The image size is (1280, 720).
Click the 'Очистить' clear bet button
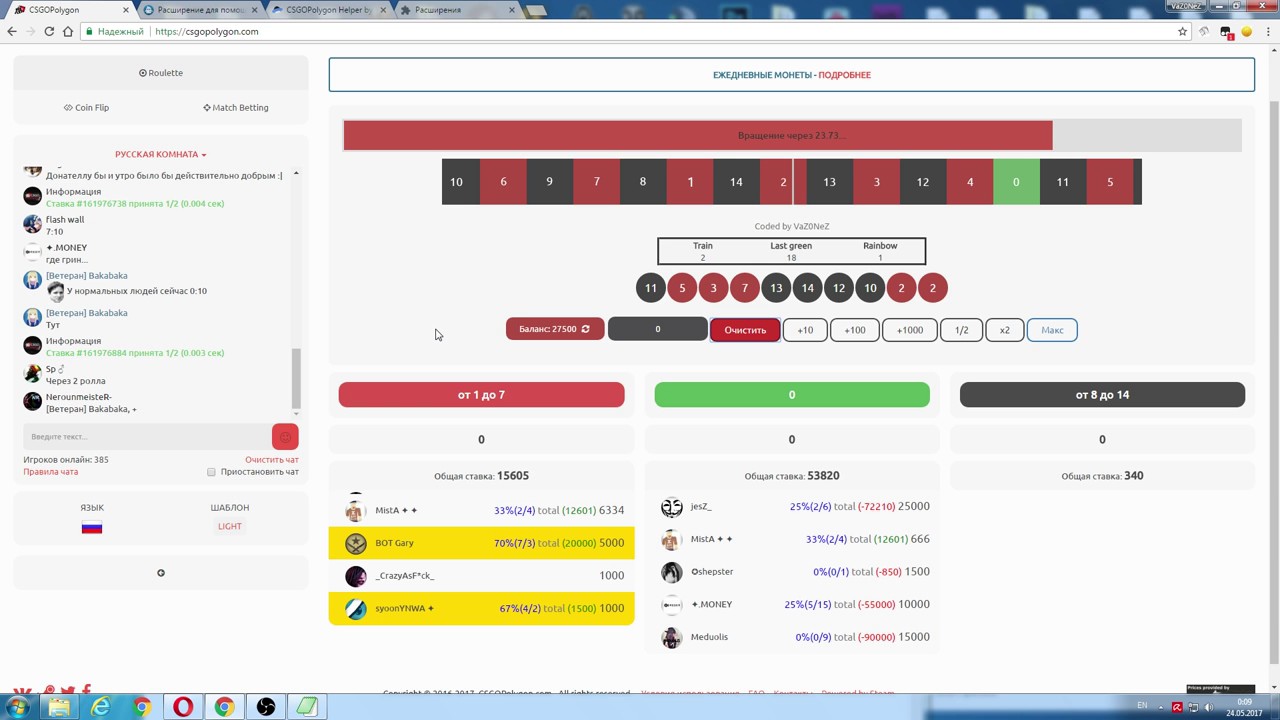point(745,329)
